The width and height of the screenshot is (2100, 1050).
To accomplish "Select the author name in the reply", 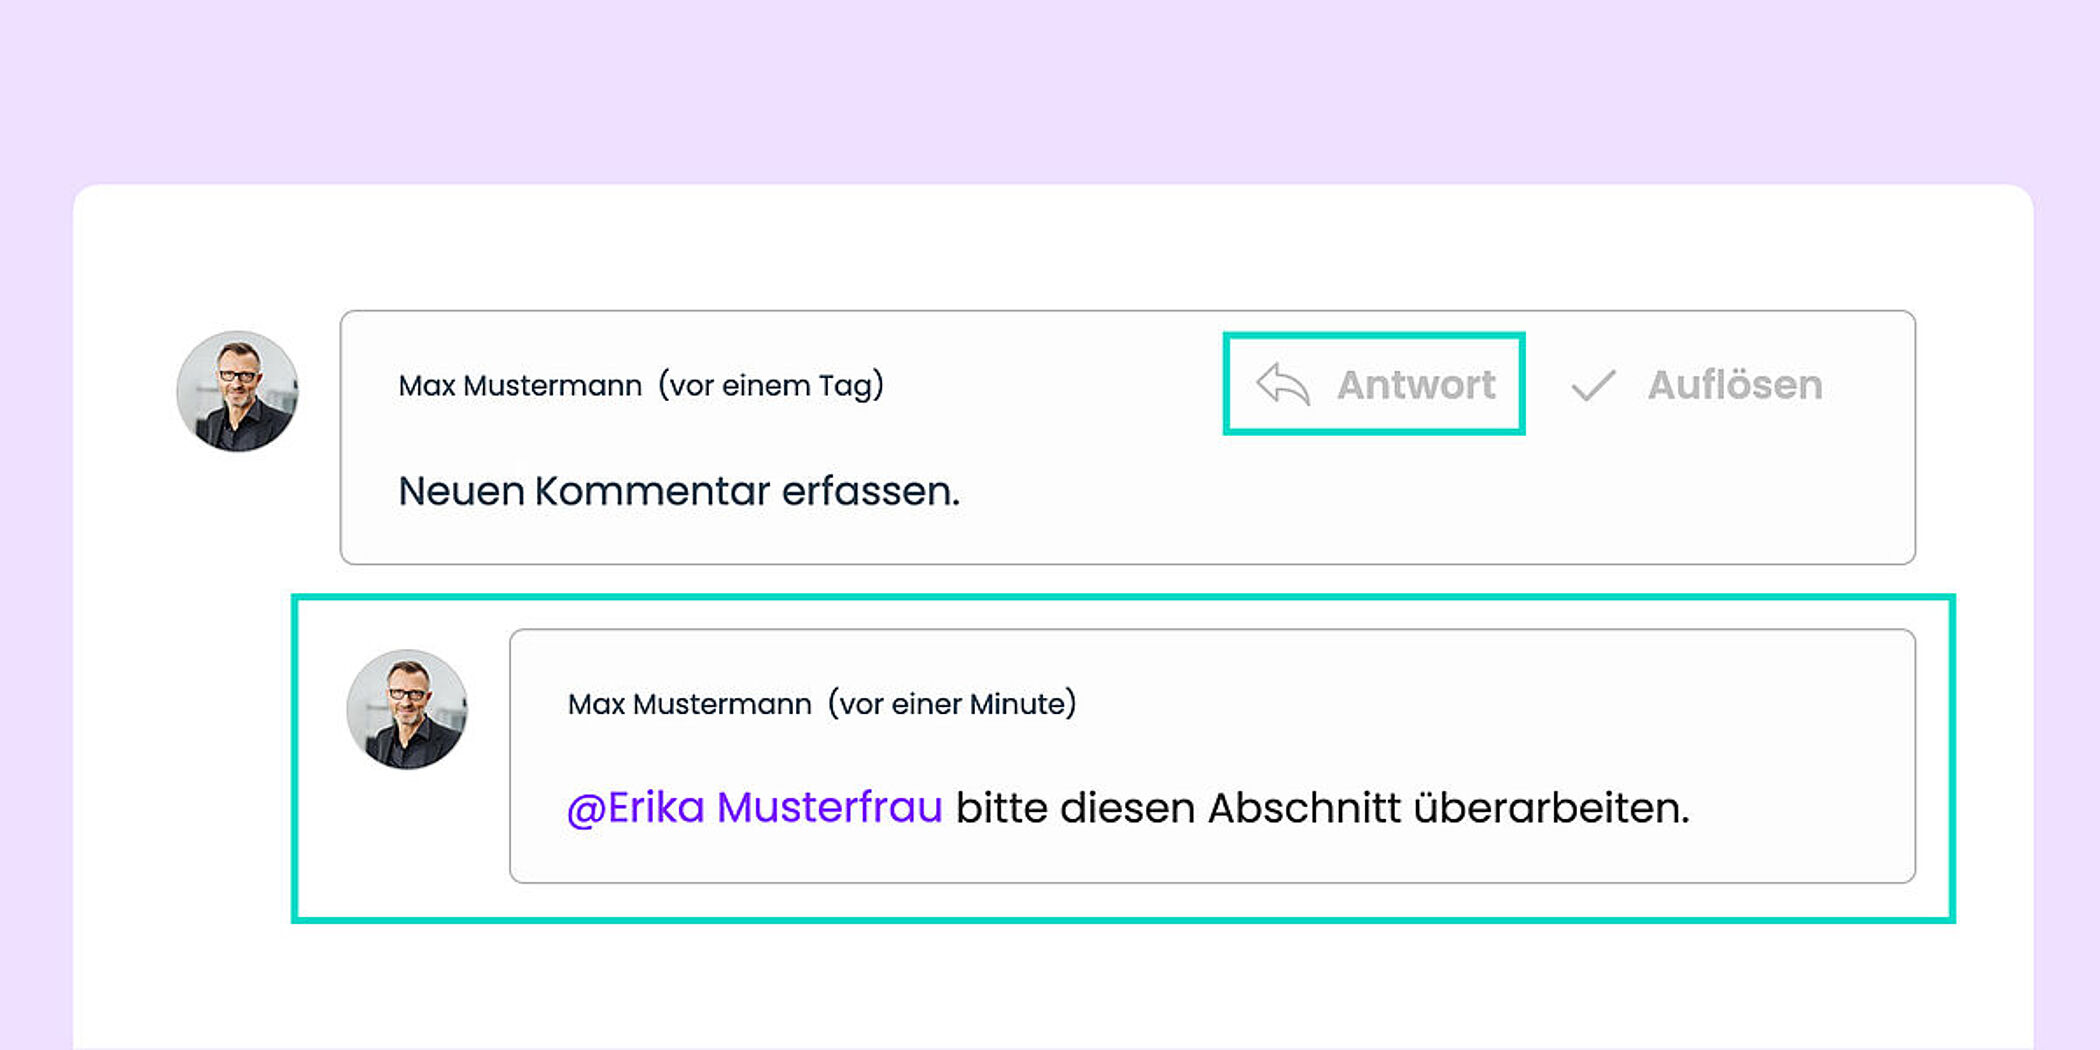I will (689, 704).
